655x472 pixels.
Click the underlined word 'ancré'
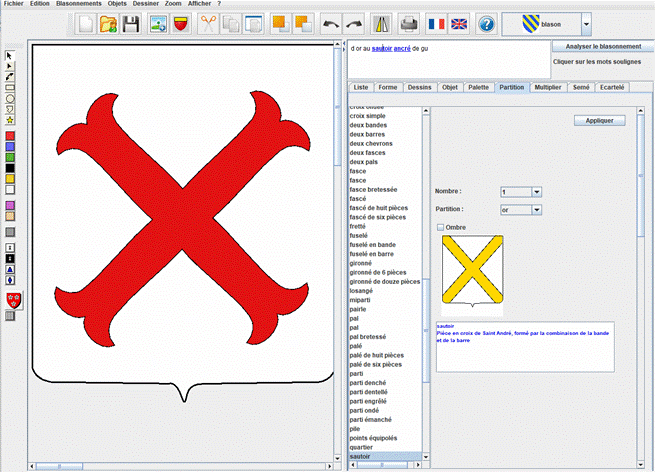pos(402,48)
